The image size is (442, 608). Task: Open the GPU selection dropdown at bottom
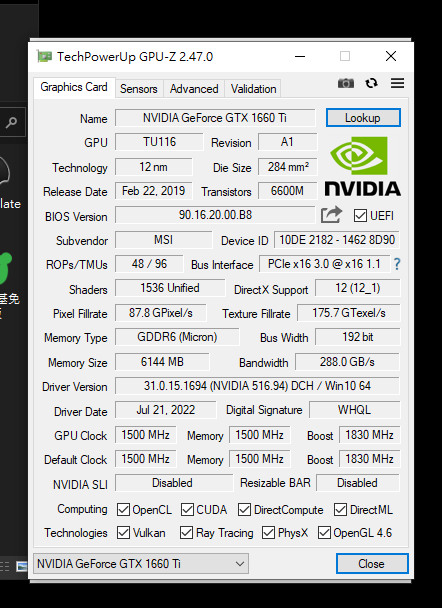coord(141,563)
